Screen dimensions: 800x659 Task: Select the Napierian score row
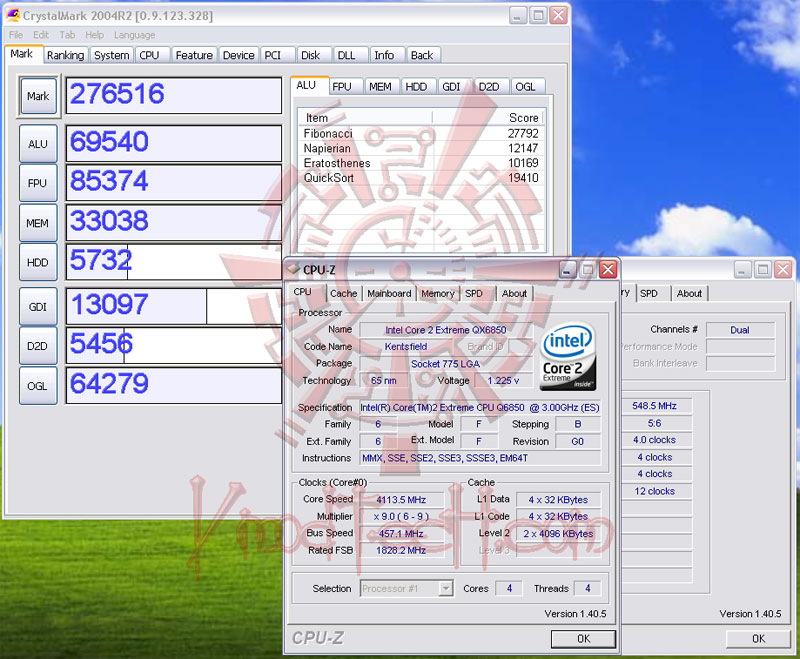(421, 148)
